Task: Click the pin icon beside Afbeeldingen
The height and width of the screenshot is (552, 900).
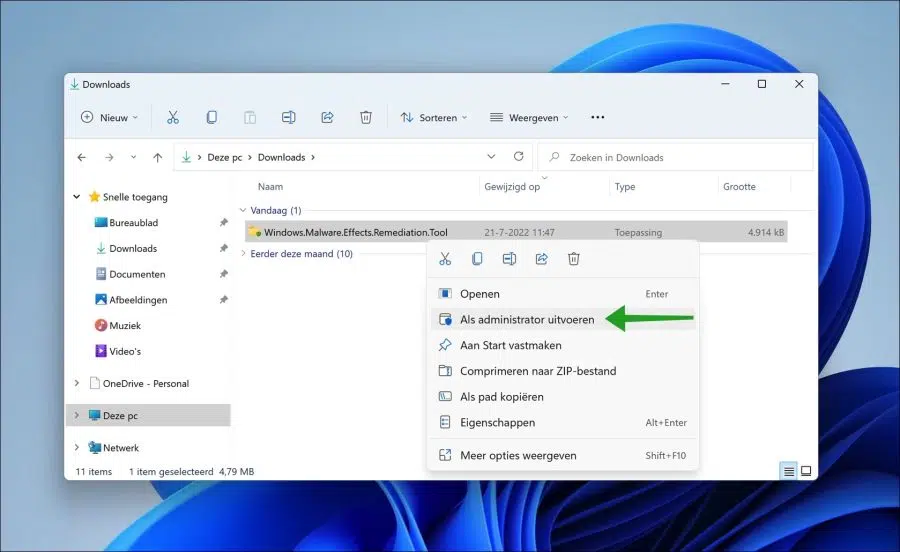Action: pyautogui.click(x=224, y=300)
